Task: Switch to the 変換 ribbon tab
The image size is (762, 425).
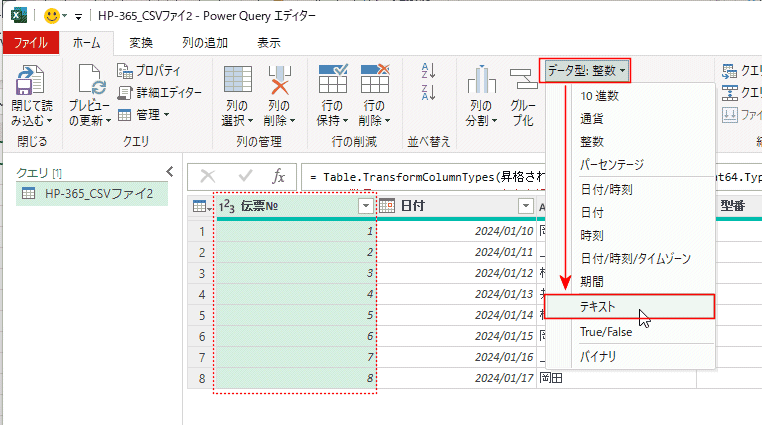Action: pos(141,42)
